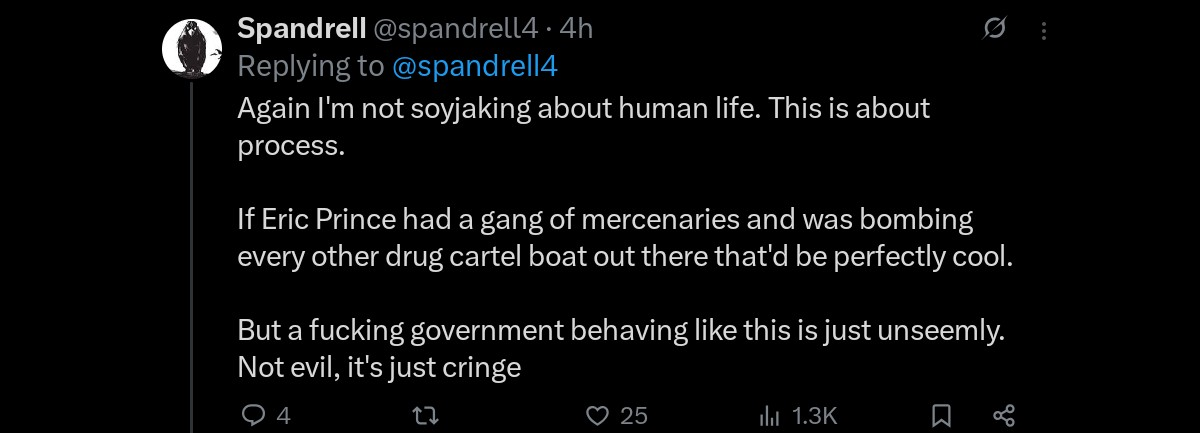
Task: Open the Grok explain icon on the post
Action: click(x=994, y=30)
